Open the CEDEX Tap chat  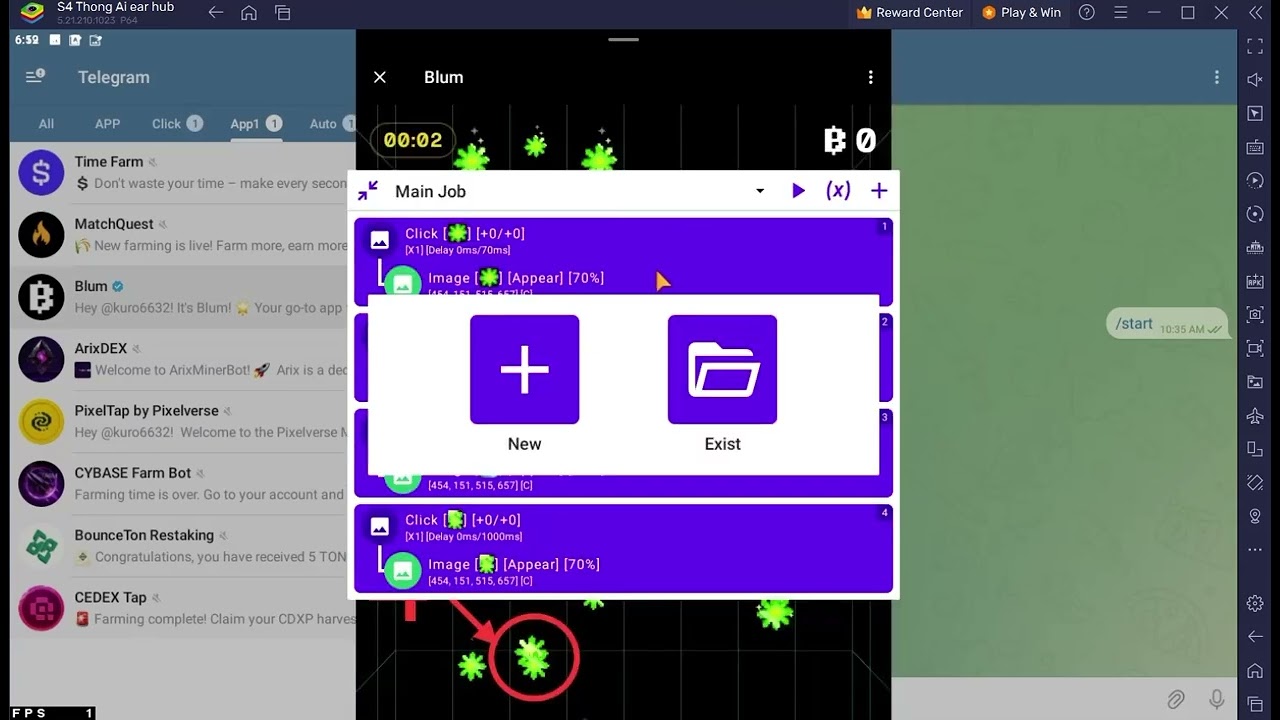[183, 608]
